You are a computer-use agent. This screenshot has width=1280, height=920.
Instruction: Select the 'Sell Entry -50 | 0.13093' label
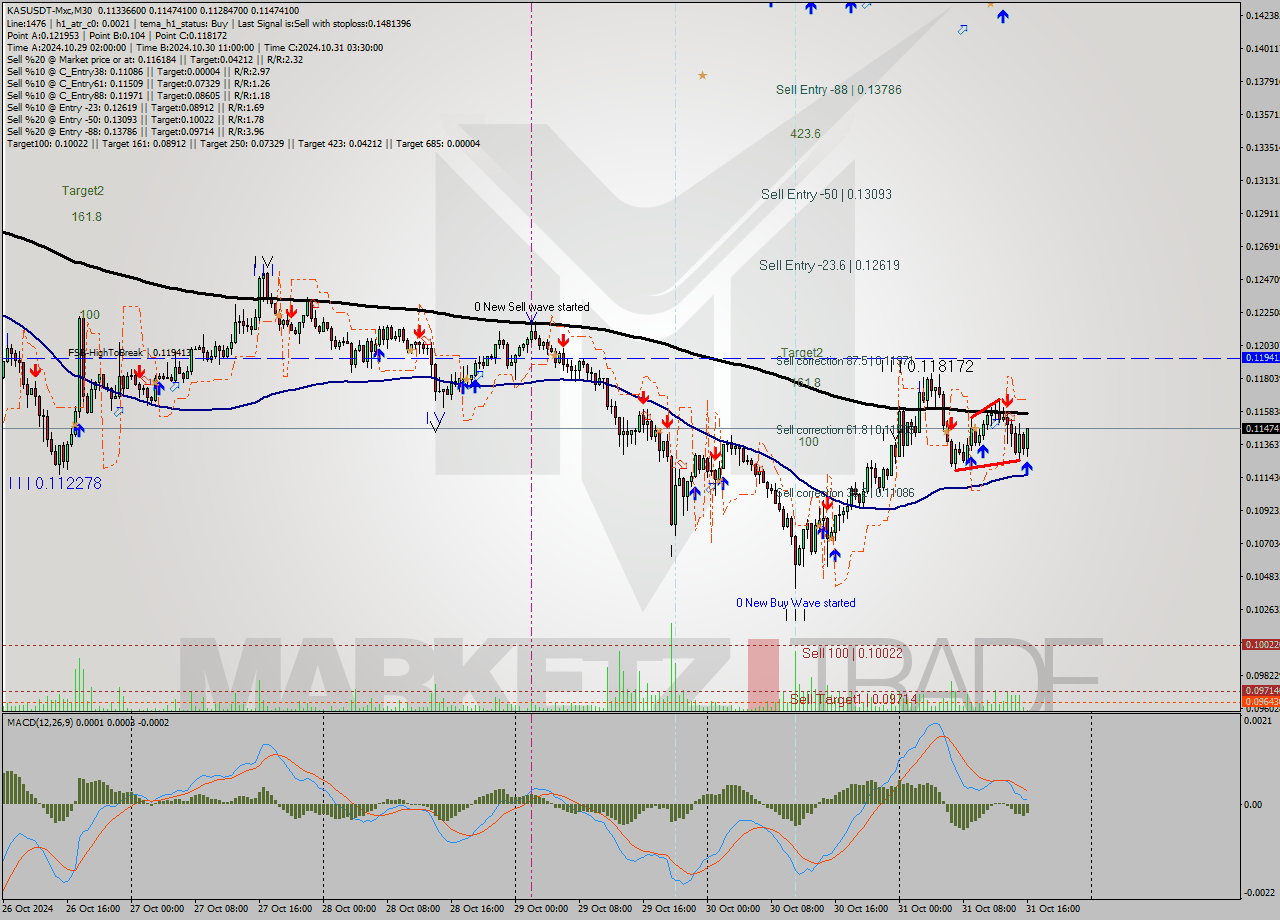[x=826, y=194]
